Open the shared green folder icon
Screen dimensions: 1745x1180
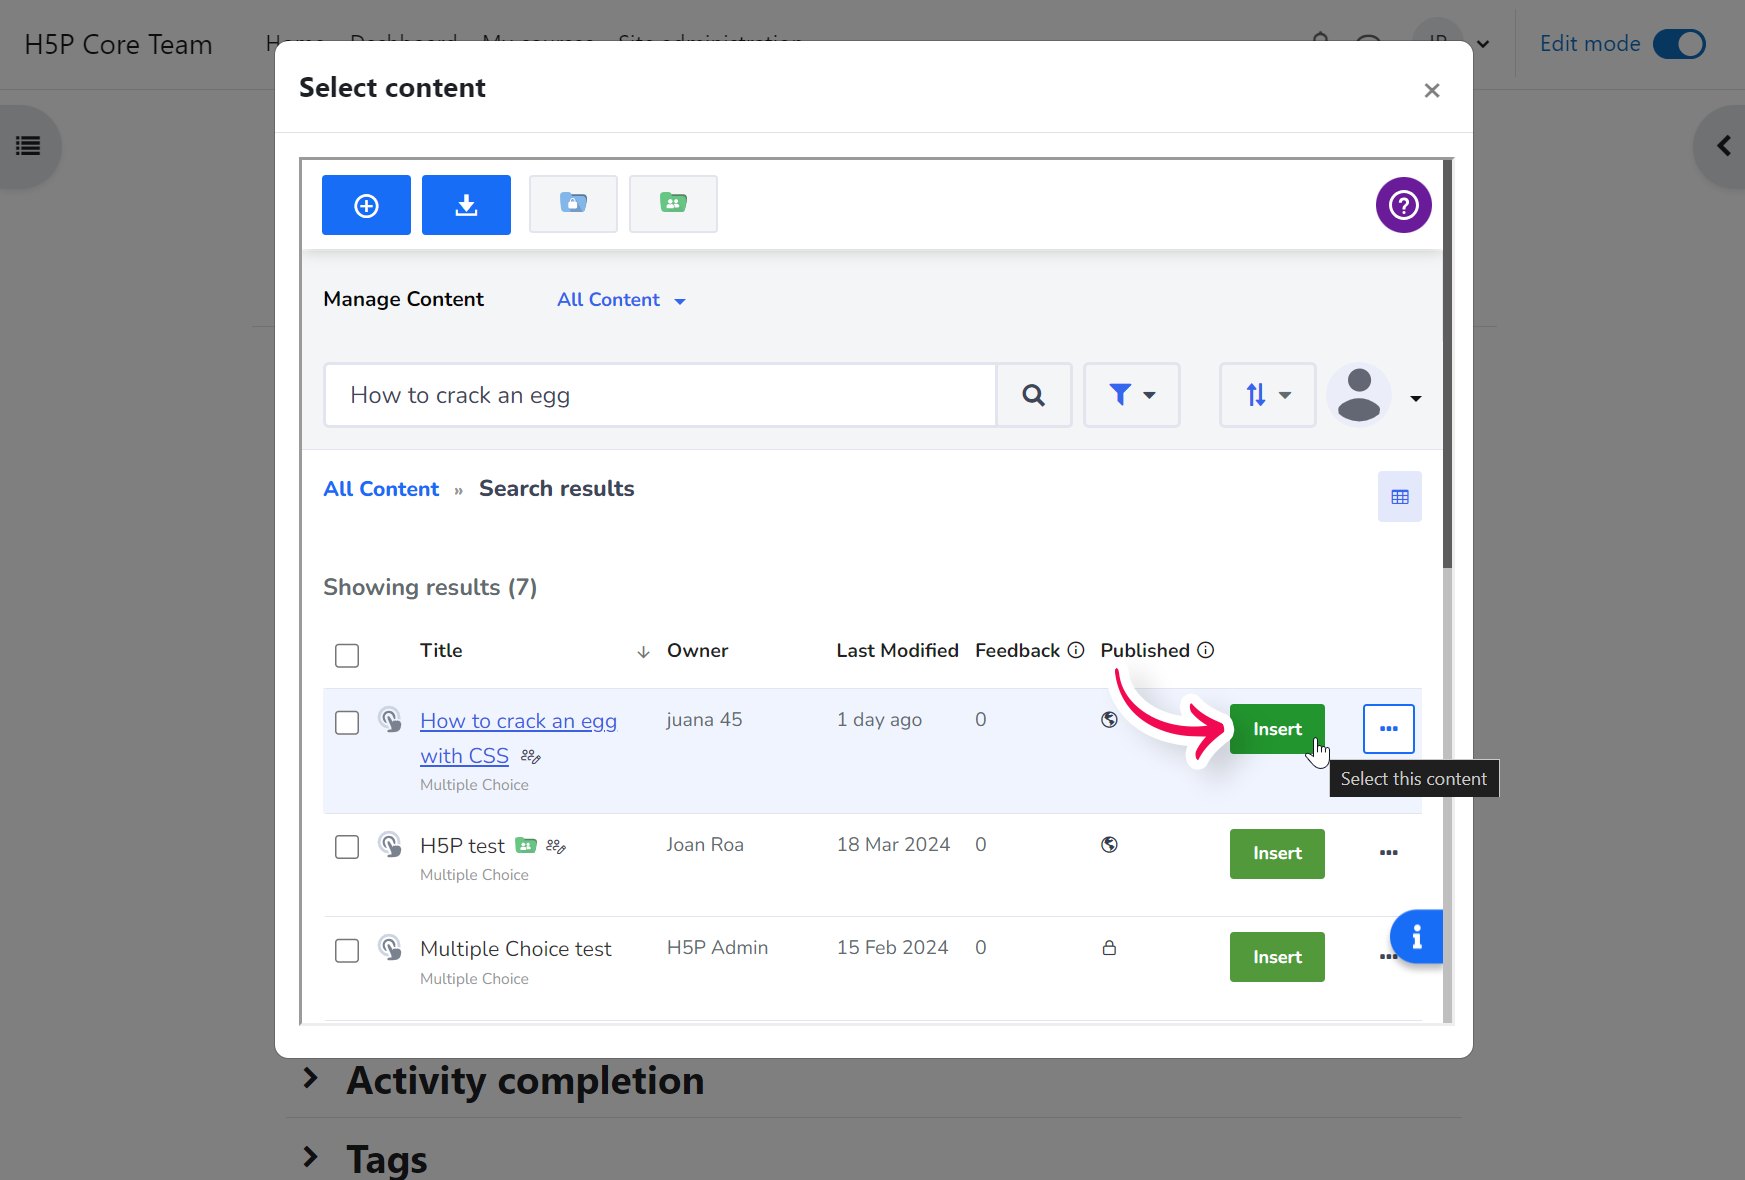[673, 203]
